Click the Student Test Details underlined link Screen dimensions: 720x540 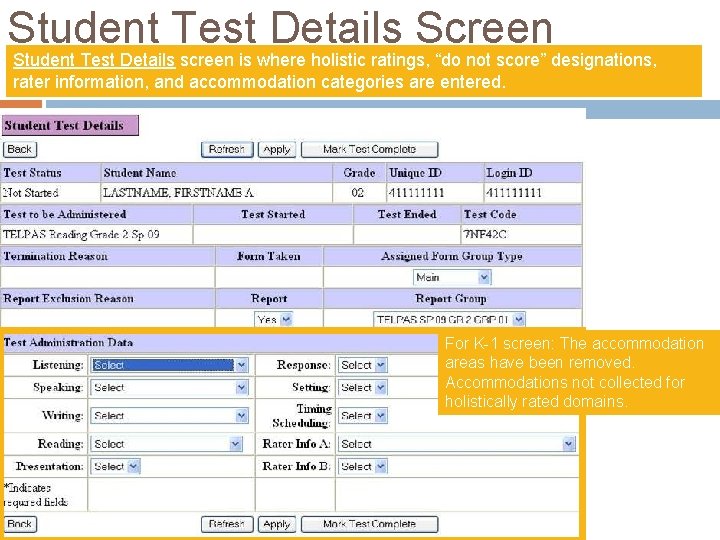click(x=94, y=60)
